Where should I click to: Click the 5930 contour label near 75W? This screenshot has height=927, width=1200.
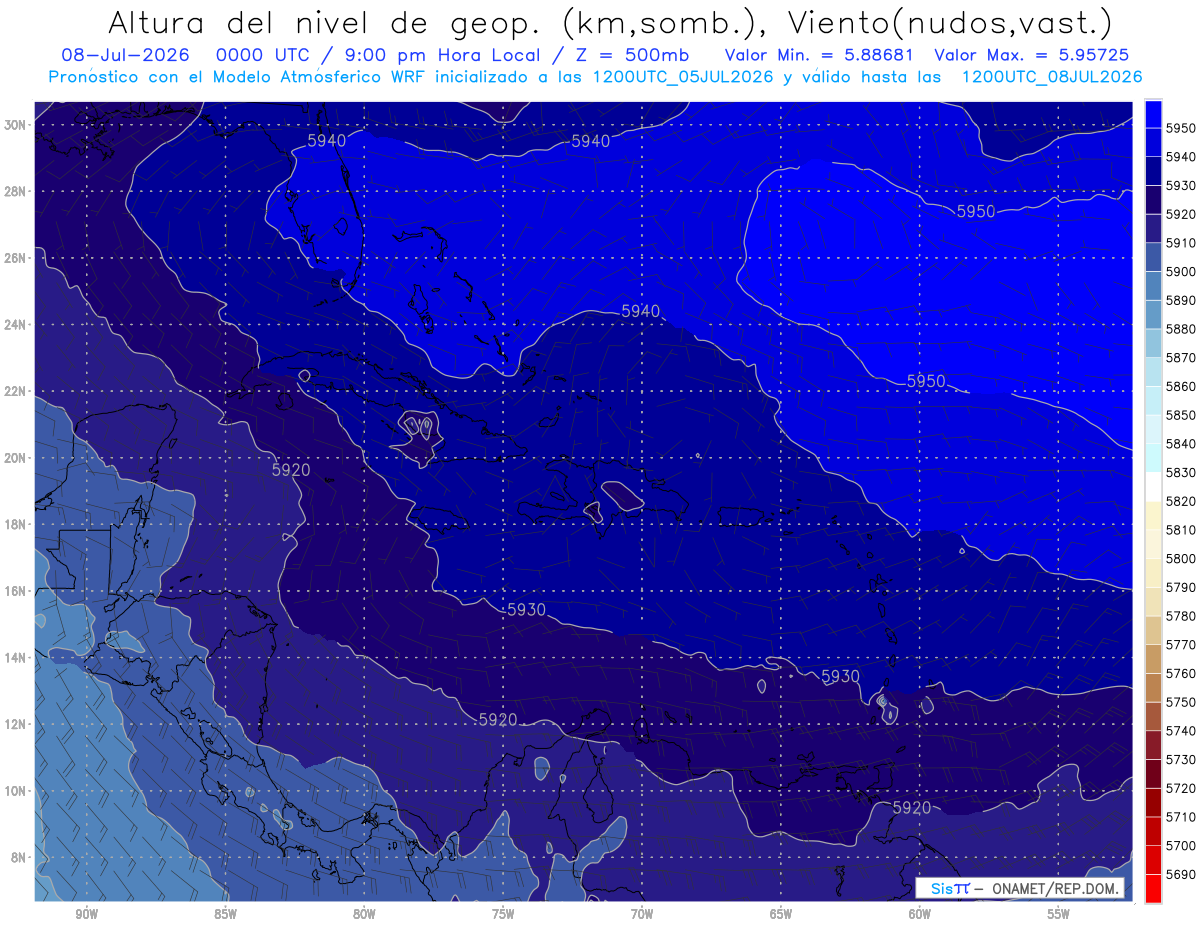point(526,610)
